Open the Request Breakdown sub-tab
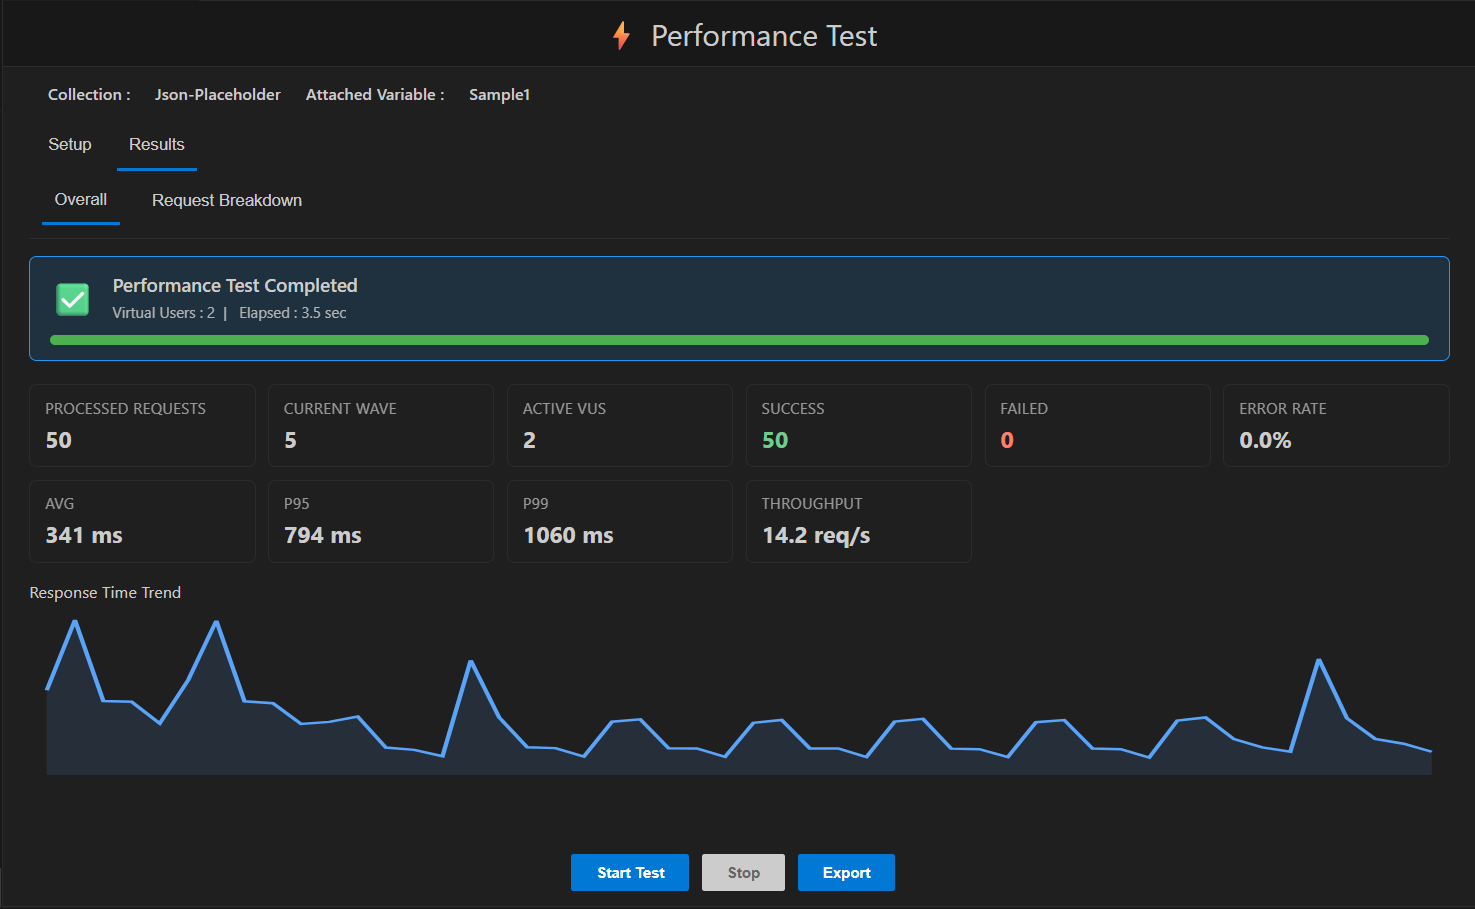The height and width of the screenshot is (909, 1475). coord(227,200)
